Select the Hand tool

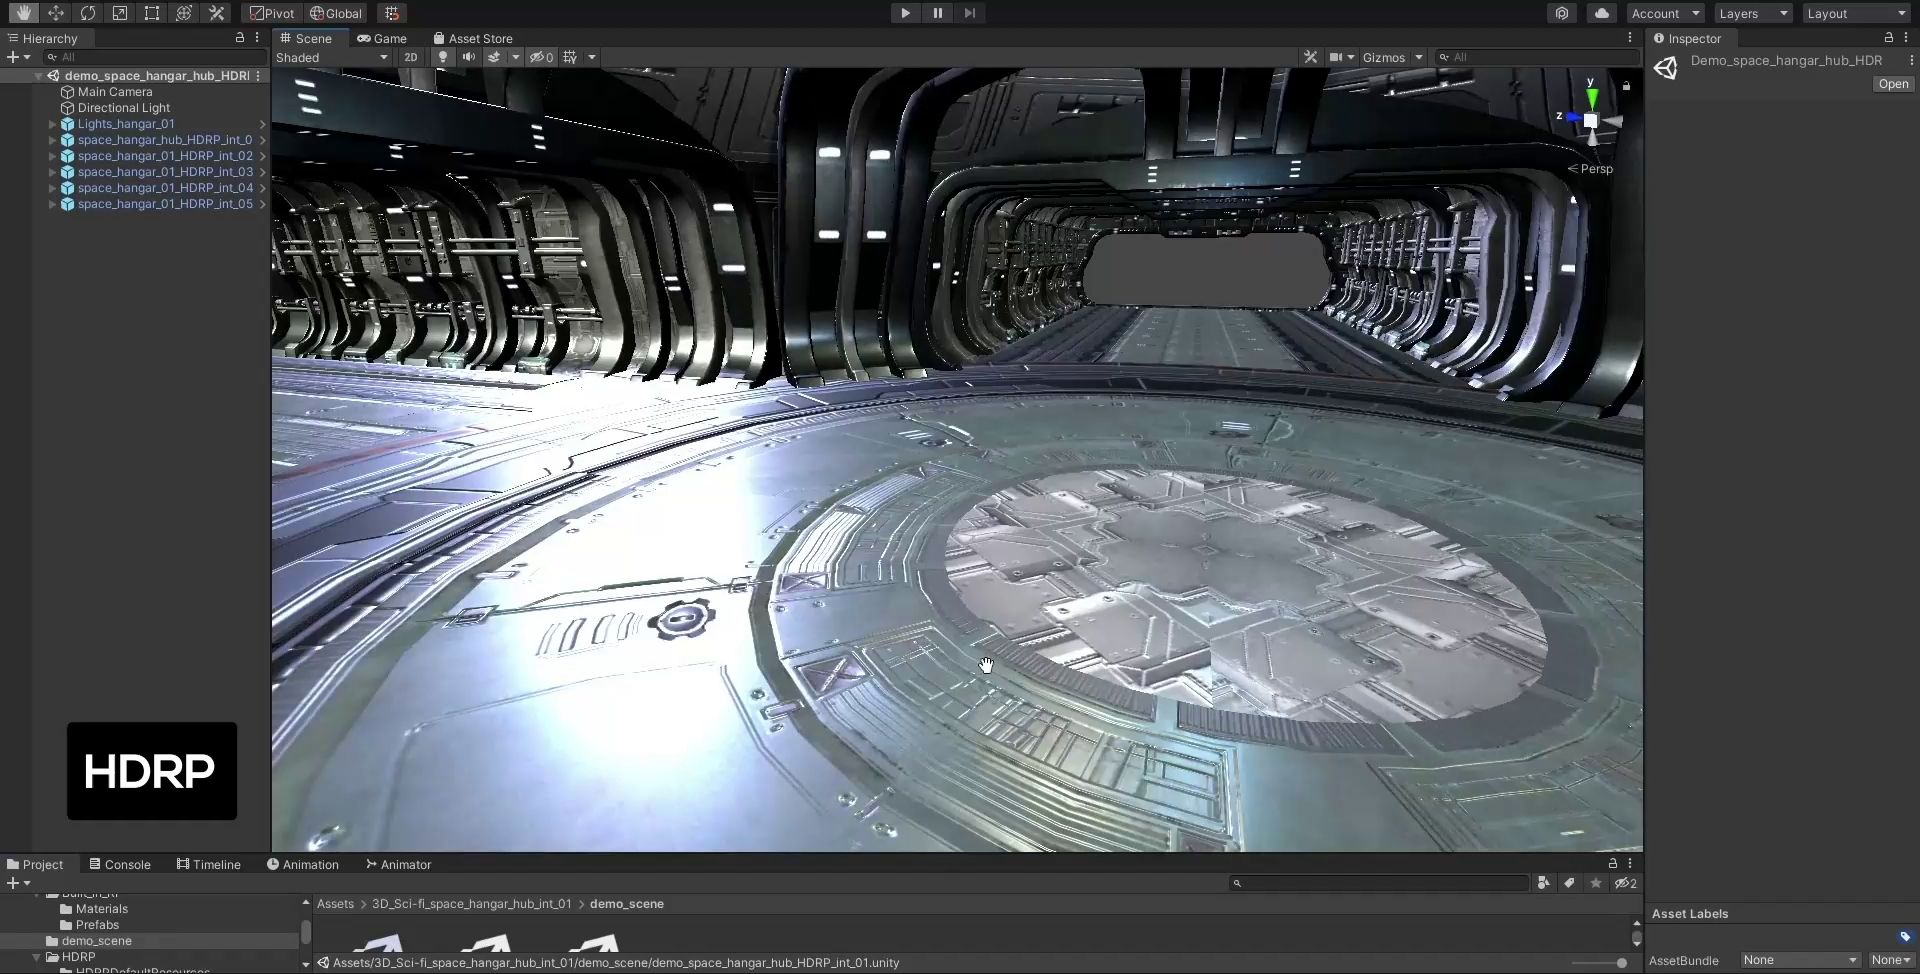(x=23, y=13)
